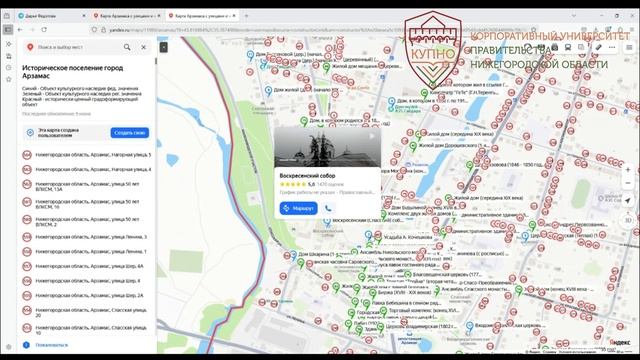Go back with the browser back arrow
The width and height of the screenshot is (640, 360).
pos(20,30)
